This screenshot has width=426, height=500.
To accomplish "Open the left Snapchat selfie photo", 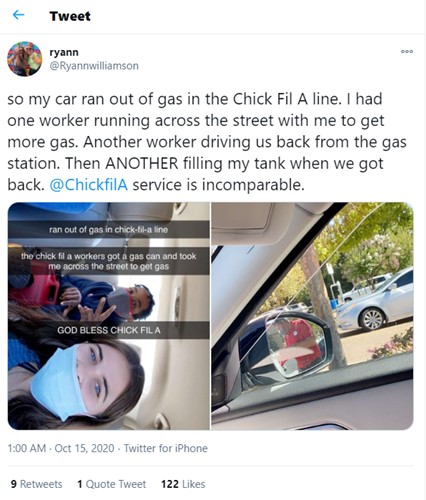I will (x=109, y=316).
